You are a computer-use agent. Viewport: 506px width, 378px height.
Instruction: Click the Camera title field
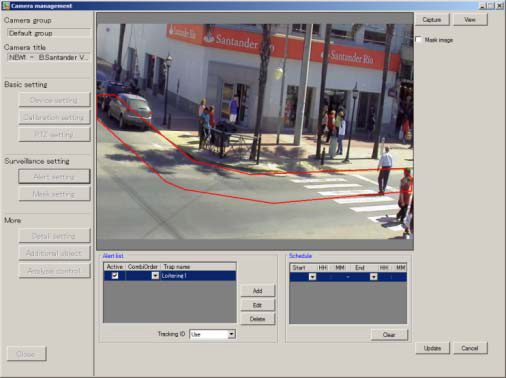(49, 57)
